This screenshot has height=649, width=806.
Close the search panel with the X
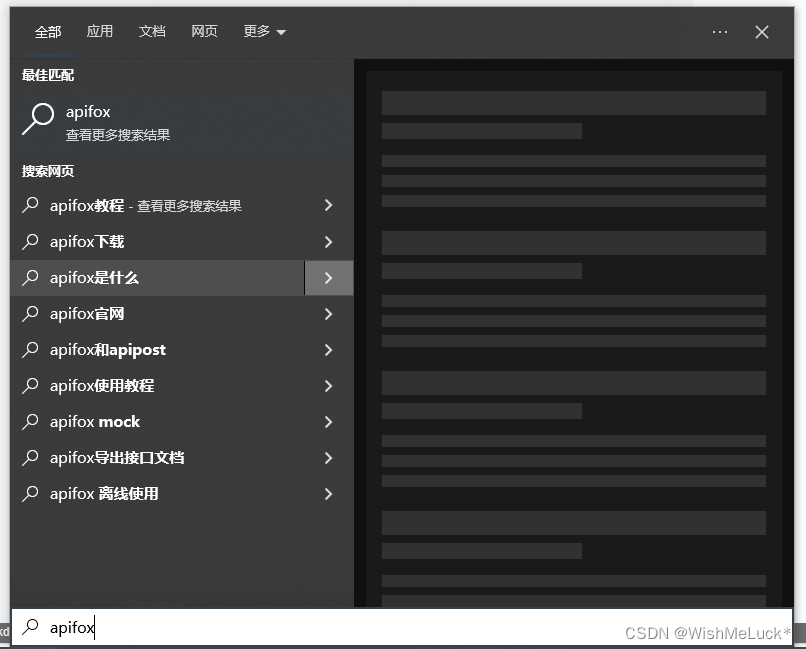[762, 32]
